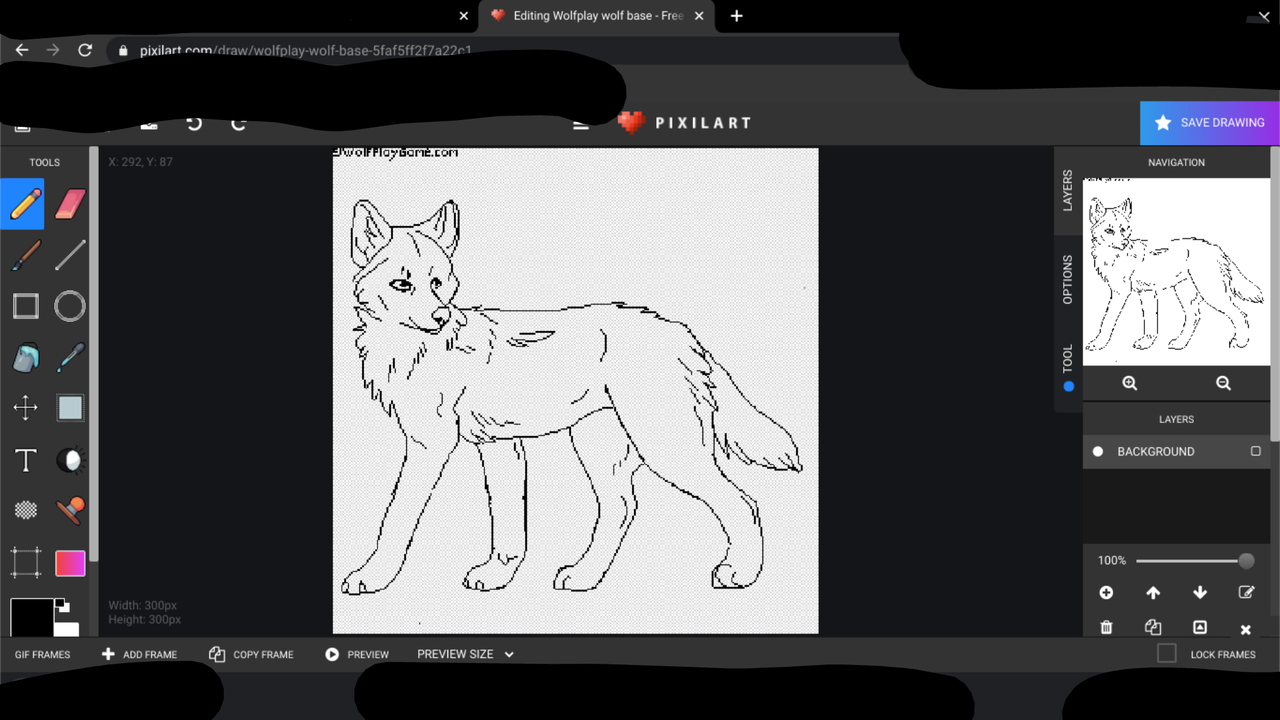The width and height of the screenshot is (1280, 720).
Task: Click the Add Frame button
Action: 139,654
